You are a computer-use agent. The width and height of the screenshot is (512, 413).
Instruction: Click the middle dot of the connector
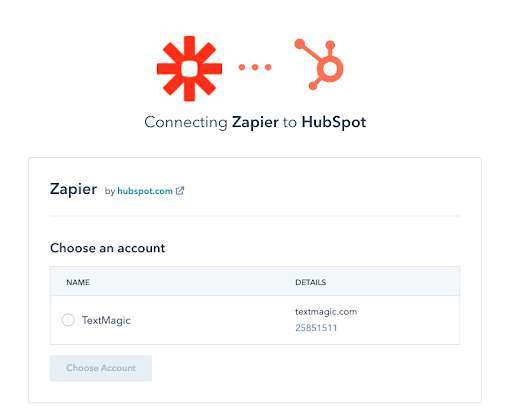255,67
